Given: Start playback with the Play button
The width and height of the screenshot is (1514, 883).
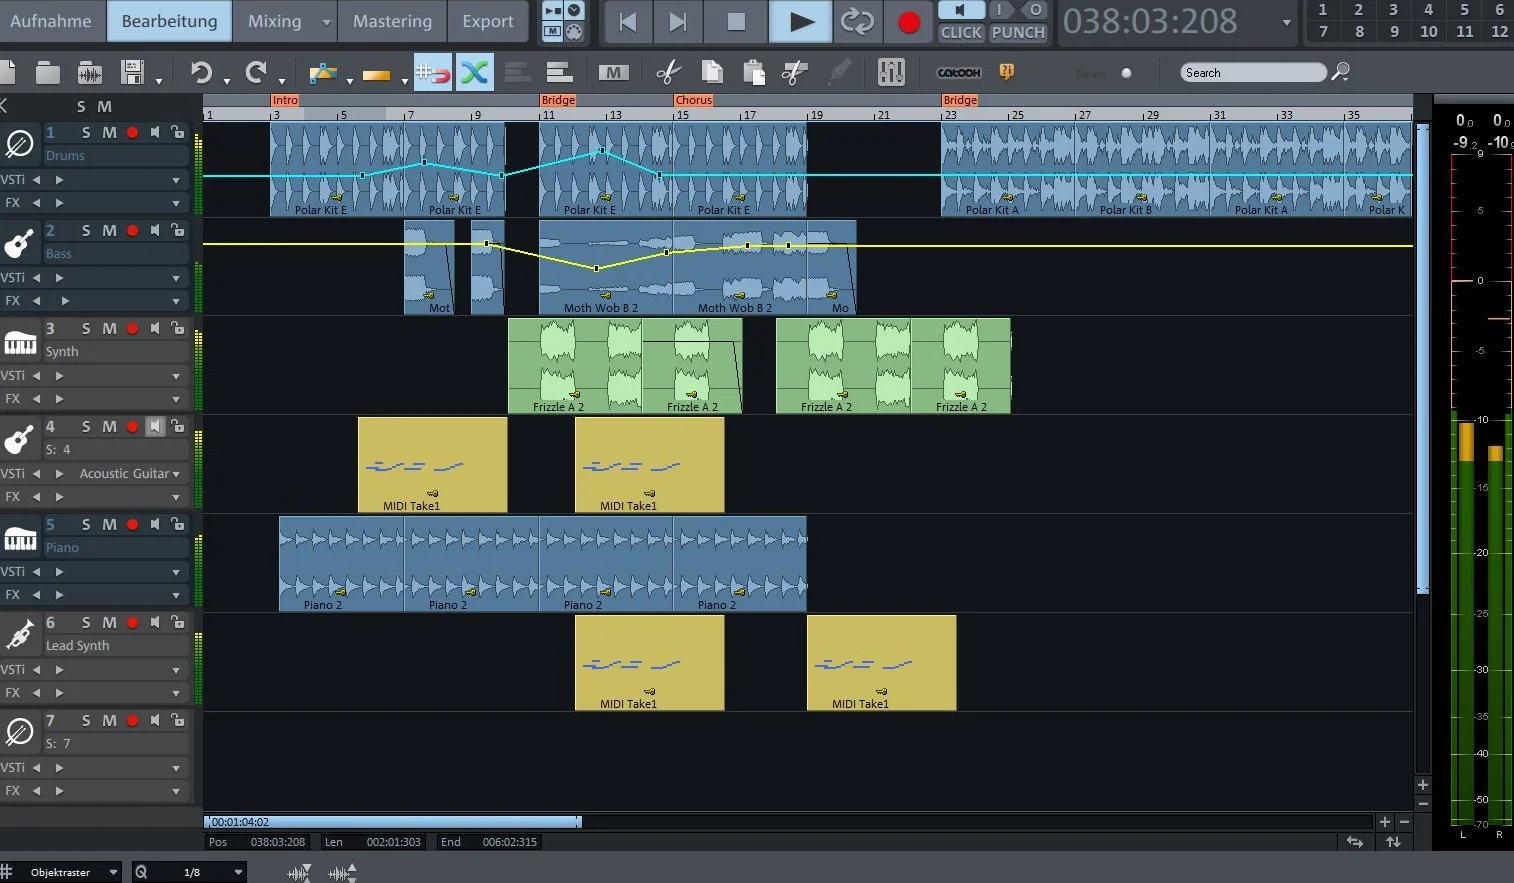Looking at the screenshot, I should (x=800, y=22).
